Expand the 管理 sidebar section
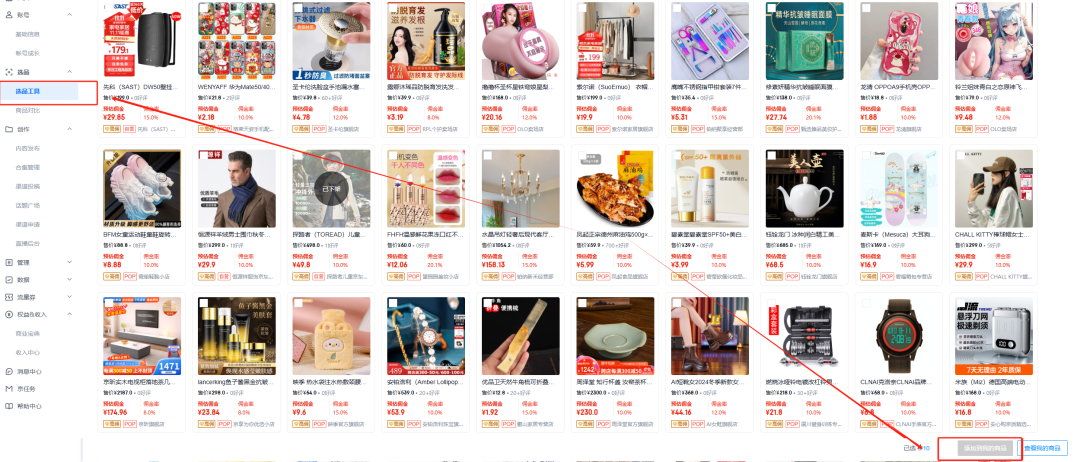 point(70,262)
